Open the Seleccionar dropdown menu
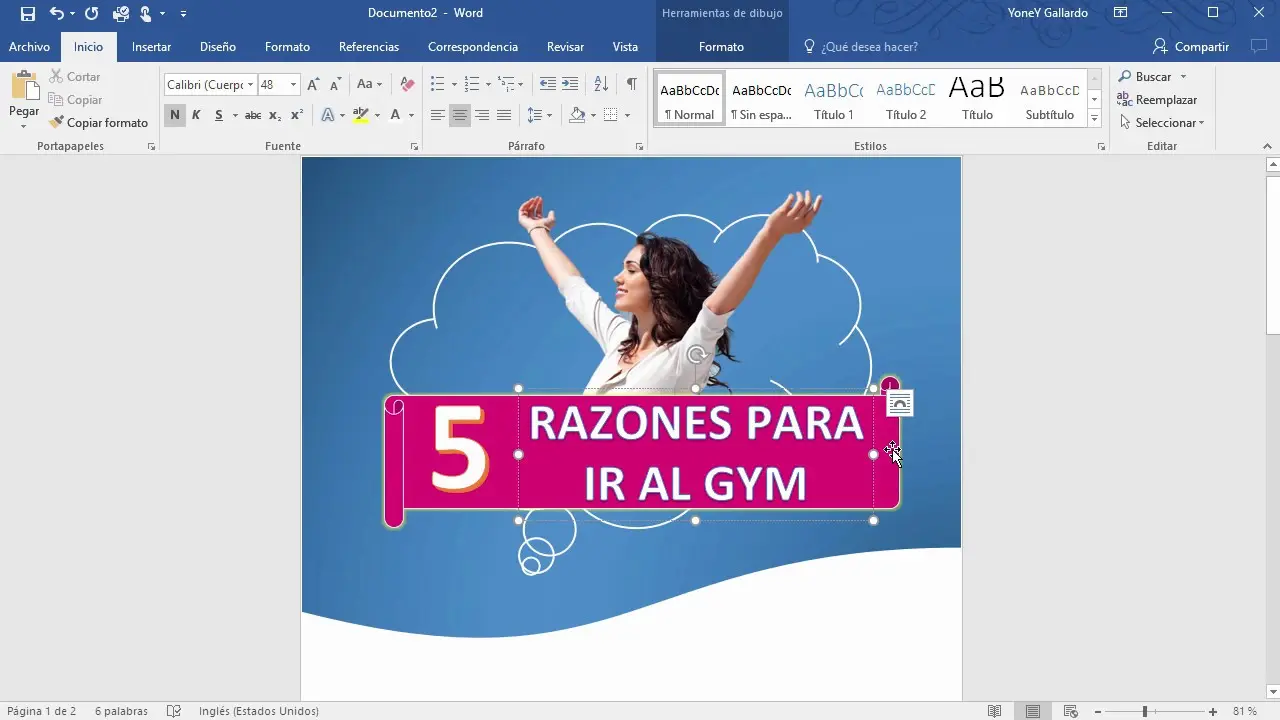The image size is (1280, 720). coord(1162,123)
